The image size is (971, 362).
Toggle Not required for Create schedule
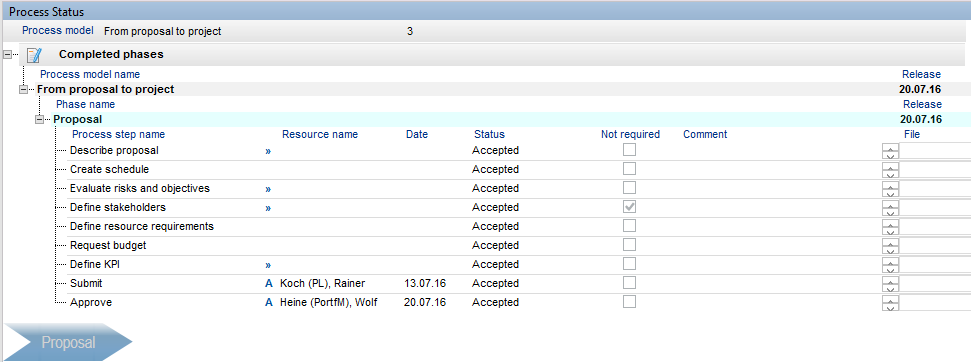coord(629,169)
